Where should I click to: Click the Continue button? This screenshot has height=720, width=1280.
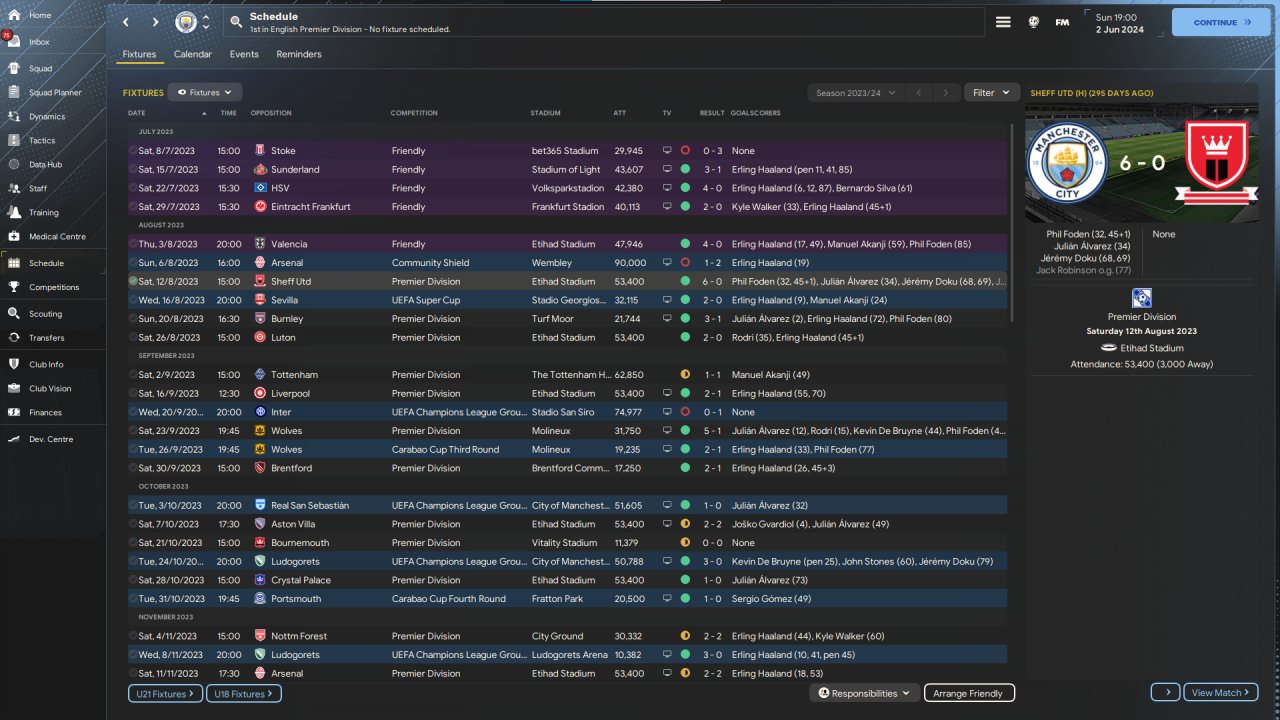click(1221, 22)
